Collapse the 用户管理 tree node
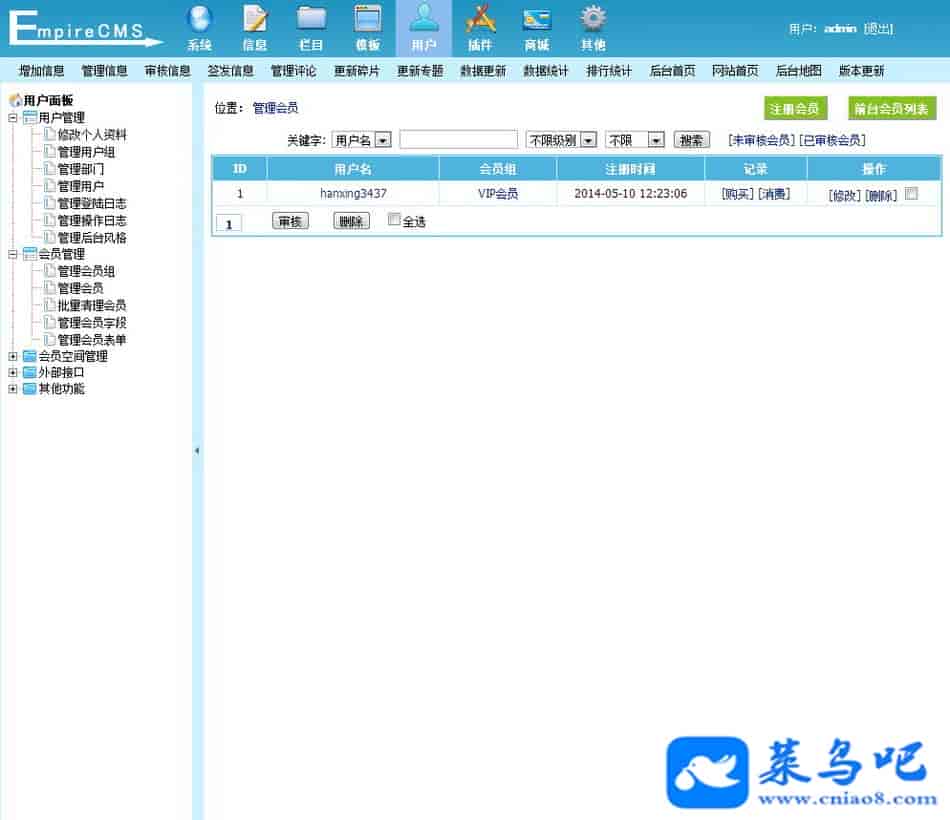The width and height of the screenshot is (950, 820). click(13, 118)
